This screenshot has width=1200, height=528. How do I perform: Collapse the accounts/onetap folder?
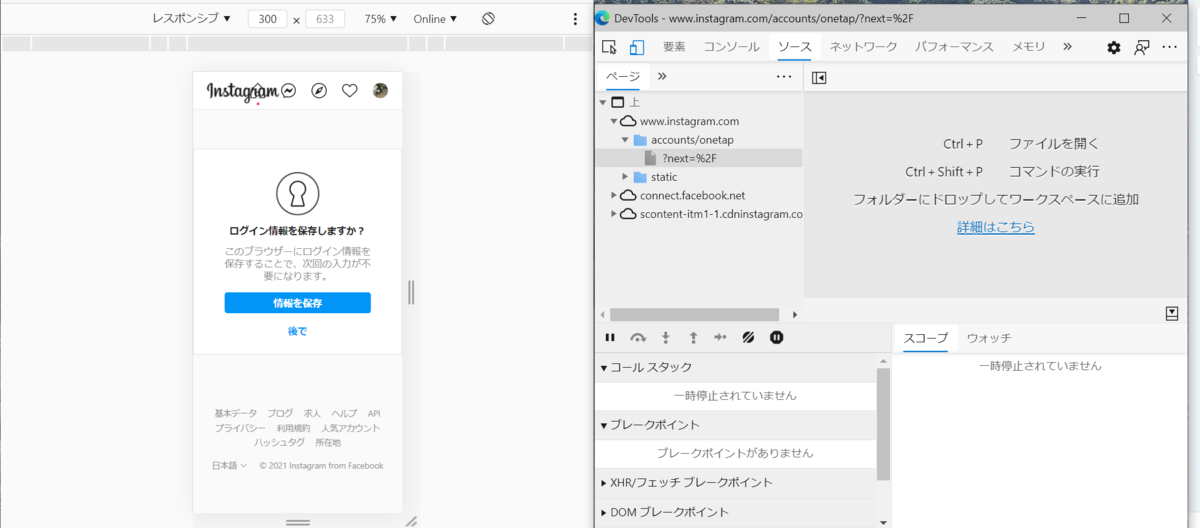[625, 140]
